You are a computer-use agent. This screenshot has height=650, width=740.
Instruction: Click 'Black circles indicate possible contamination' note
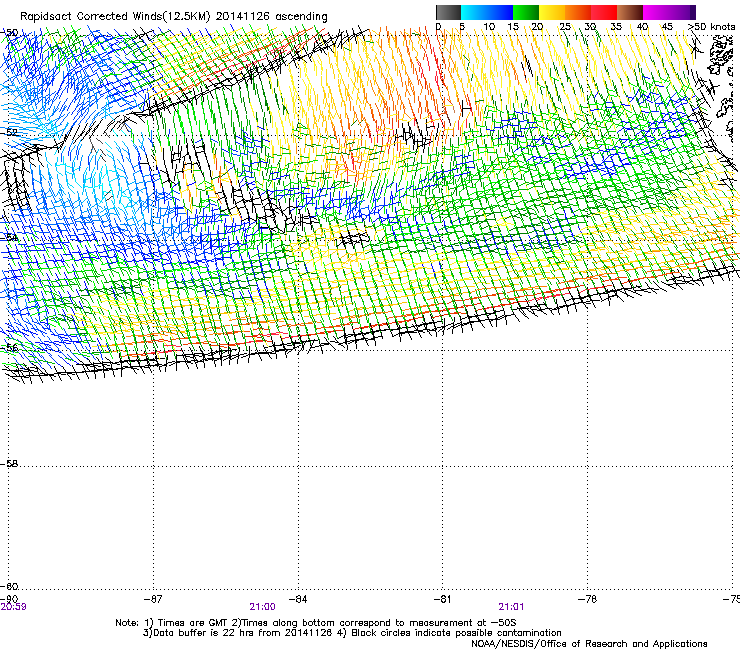[x=456, y=633]
